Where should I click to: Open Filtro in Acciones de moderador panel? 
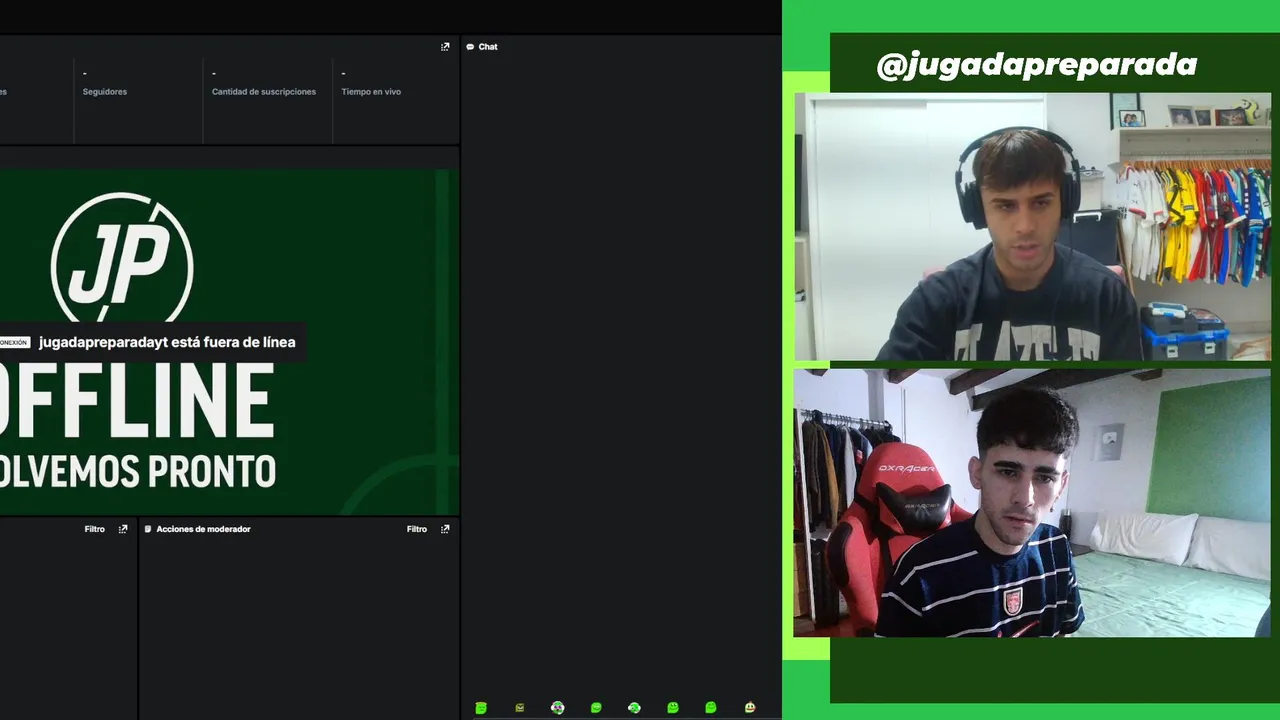pyautogui.click(x=417, y=529)
